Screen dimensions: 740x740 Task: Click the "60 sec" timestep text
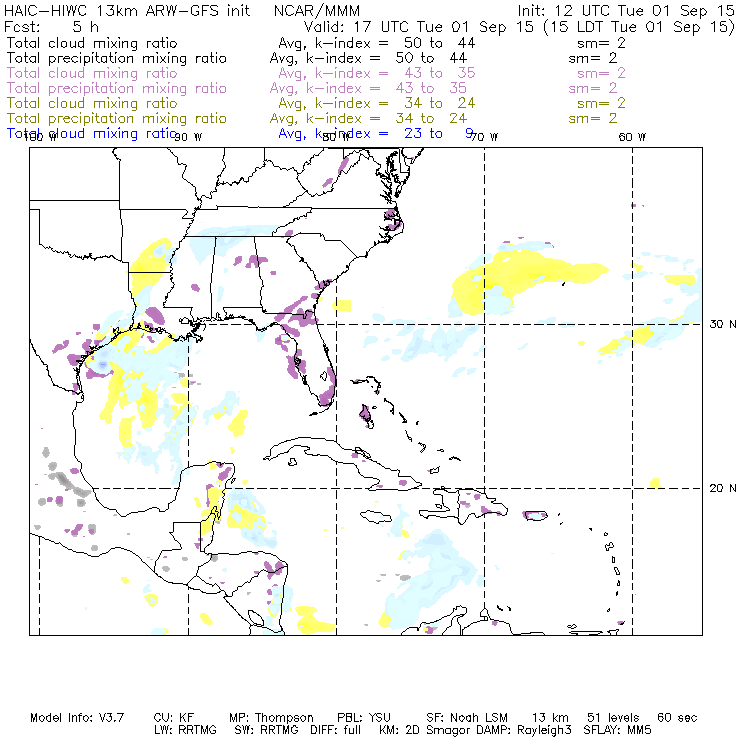[677, 718]
